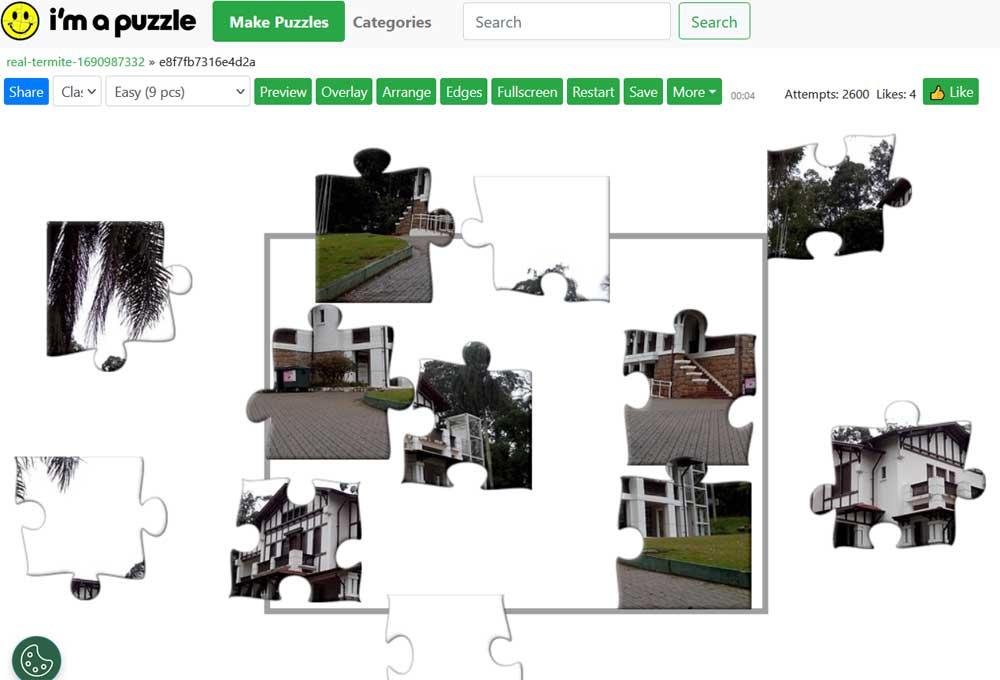Toggle Fullscreen mode
Screen dimensions: 1000x680
coord(527,92)
